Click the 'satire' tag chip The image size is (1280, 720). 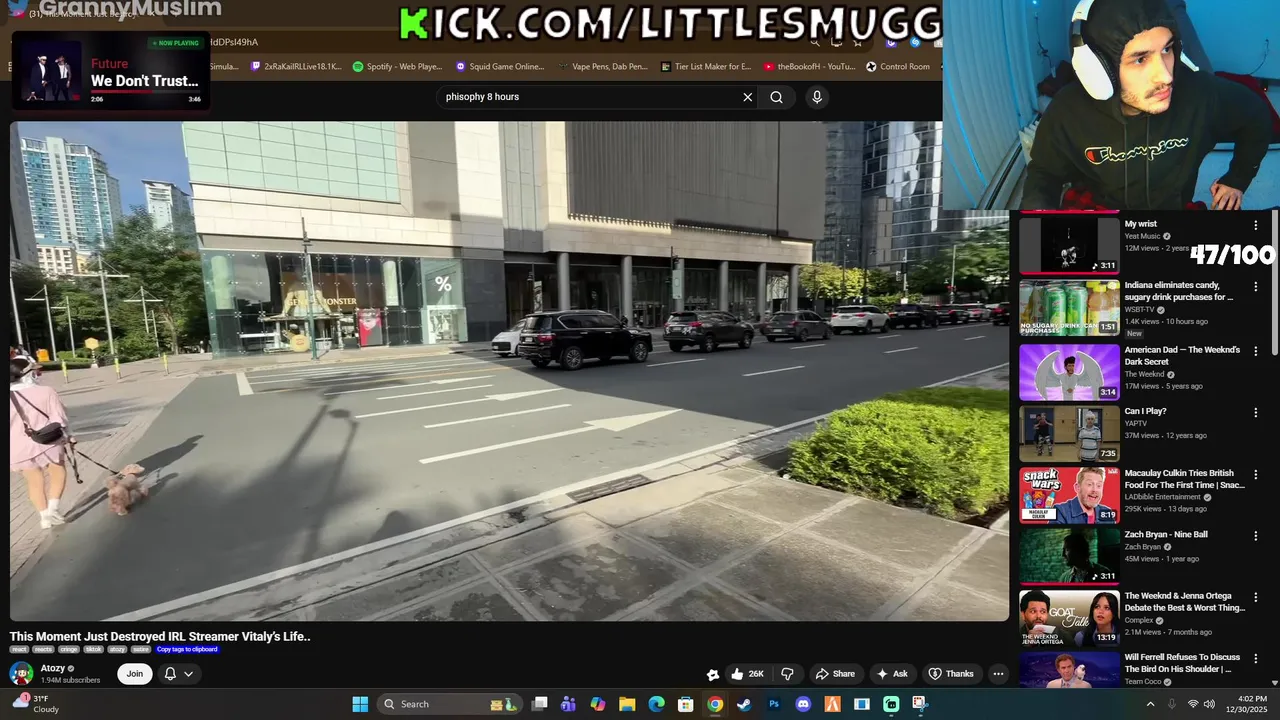(x=141, y=649)
